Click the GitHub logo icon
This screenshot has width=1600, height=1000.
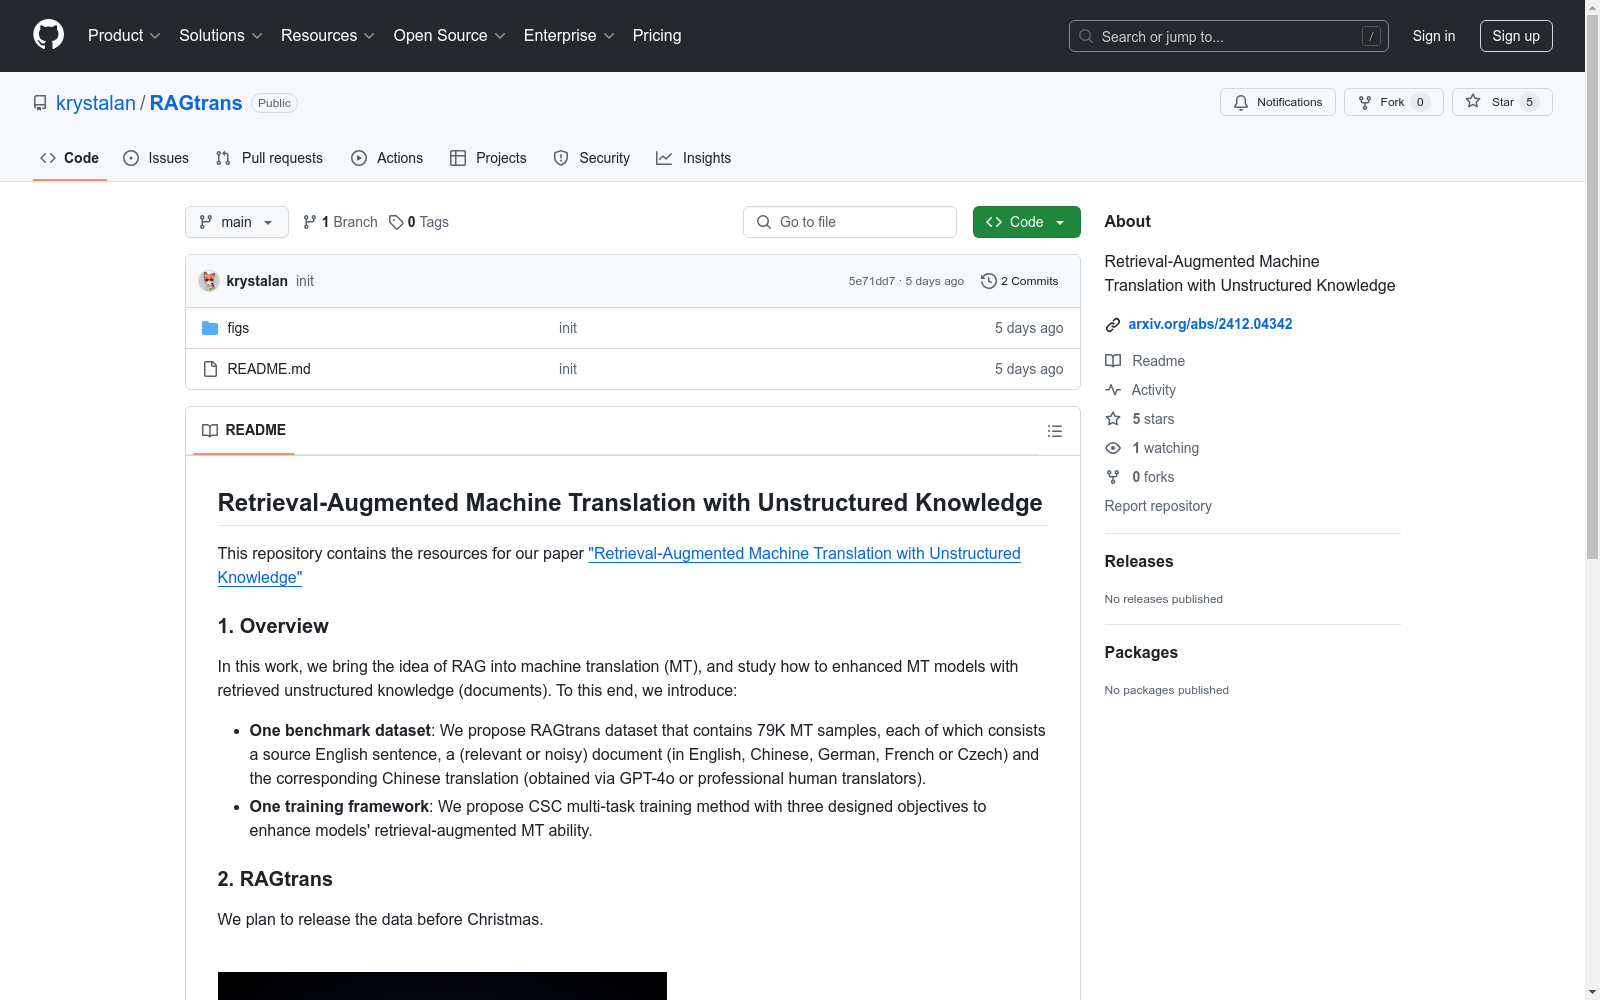[48, 35]
